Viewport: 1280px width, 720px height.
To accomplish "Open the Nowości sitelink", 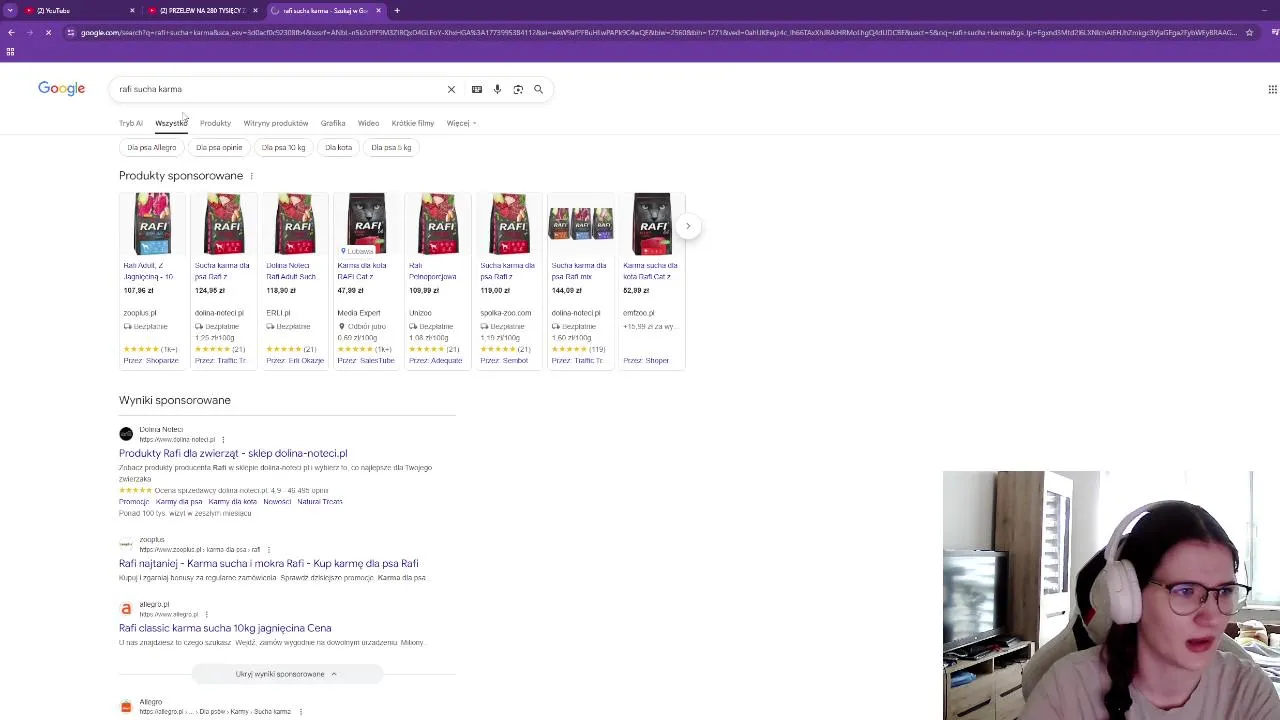I will click(277, 502).
